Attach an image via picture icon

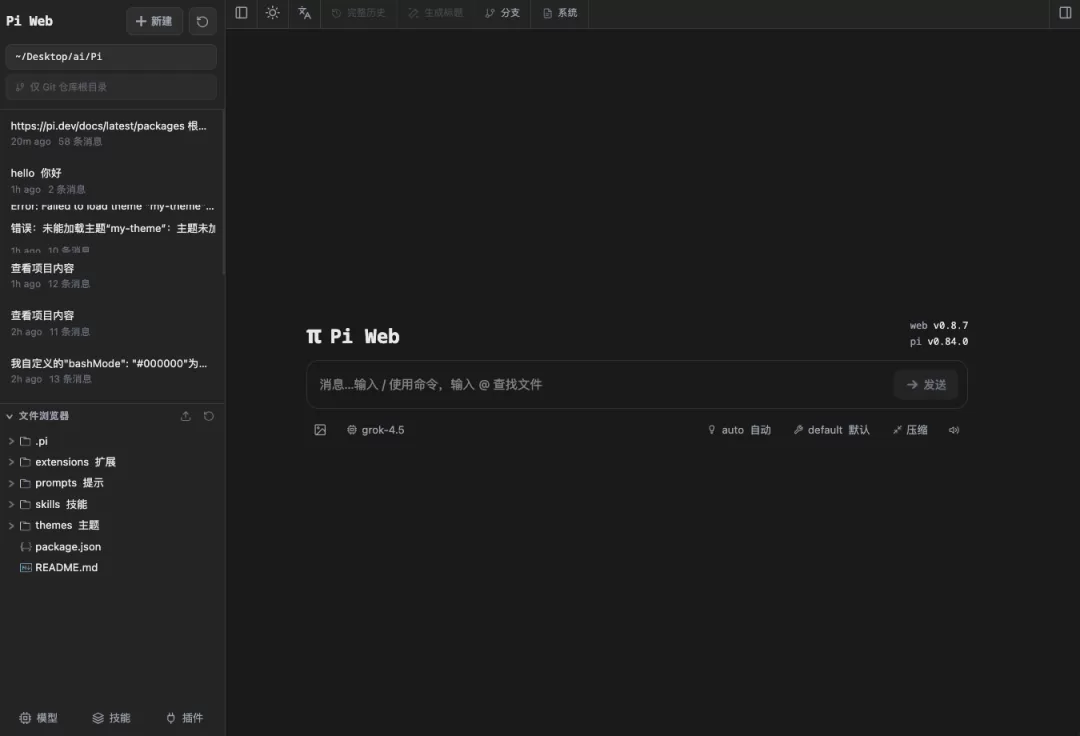coord(320,430)
